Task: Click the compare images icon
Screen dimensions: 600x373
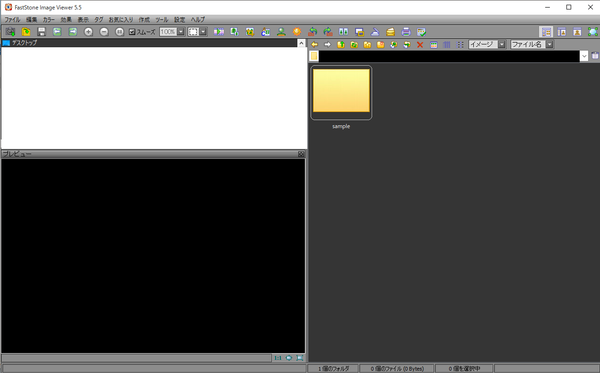Action: point(344,32)
